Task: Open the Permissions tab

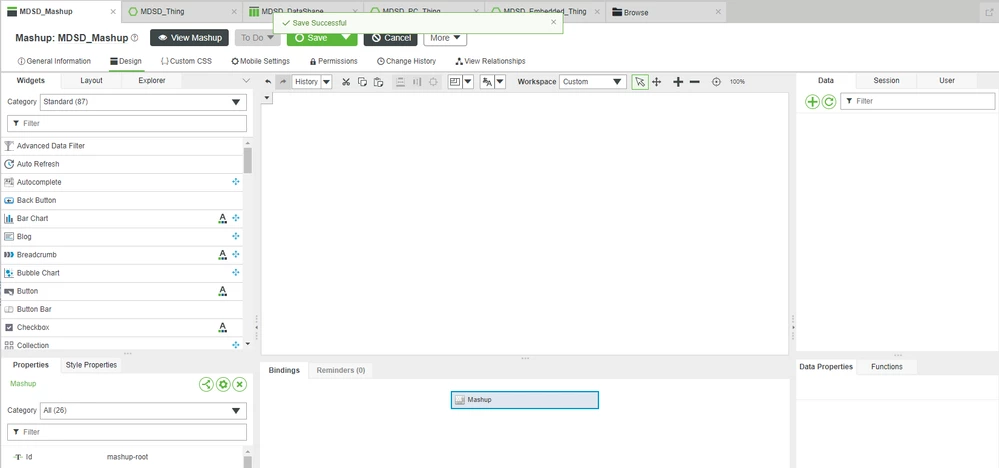Action: point(333,61)
